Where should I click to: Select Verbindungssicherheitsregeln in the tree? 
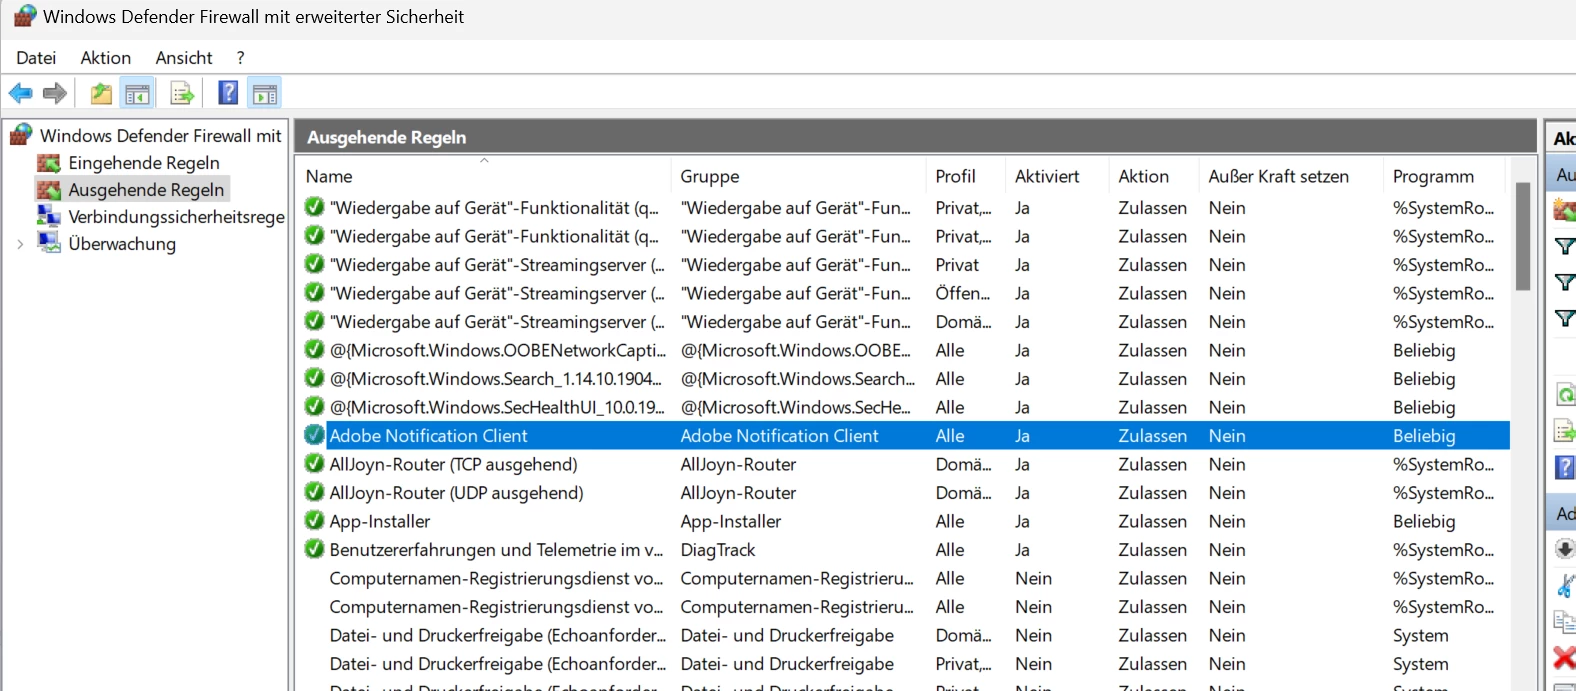[176, 217]
